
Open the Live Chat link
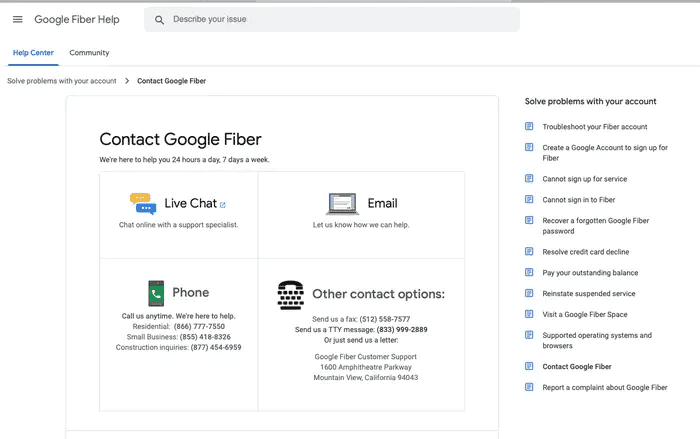(x=191, y=204)
